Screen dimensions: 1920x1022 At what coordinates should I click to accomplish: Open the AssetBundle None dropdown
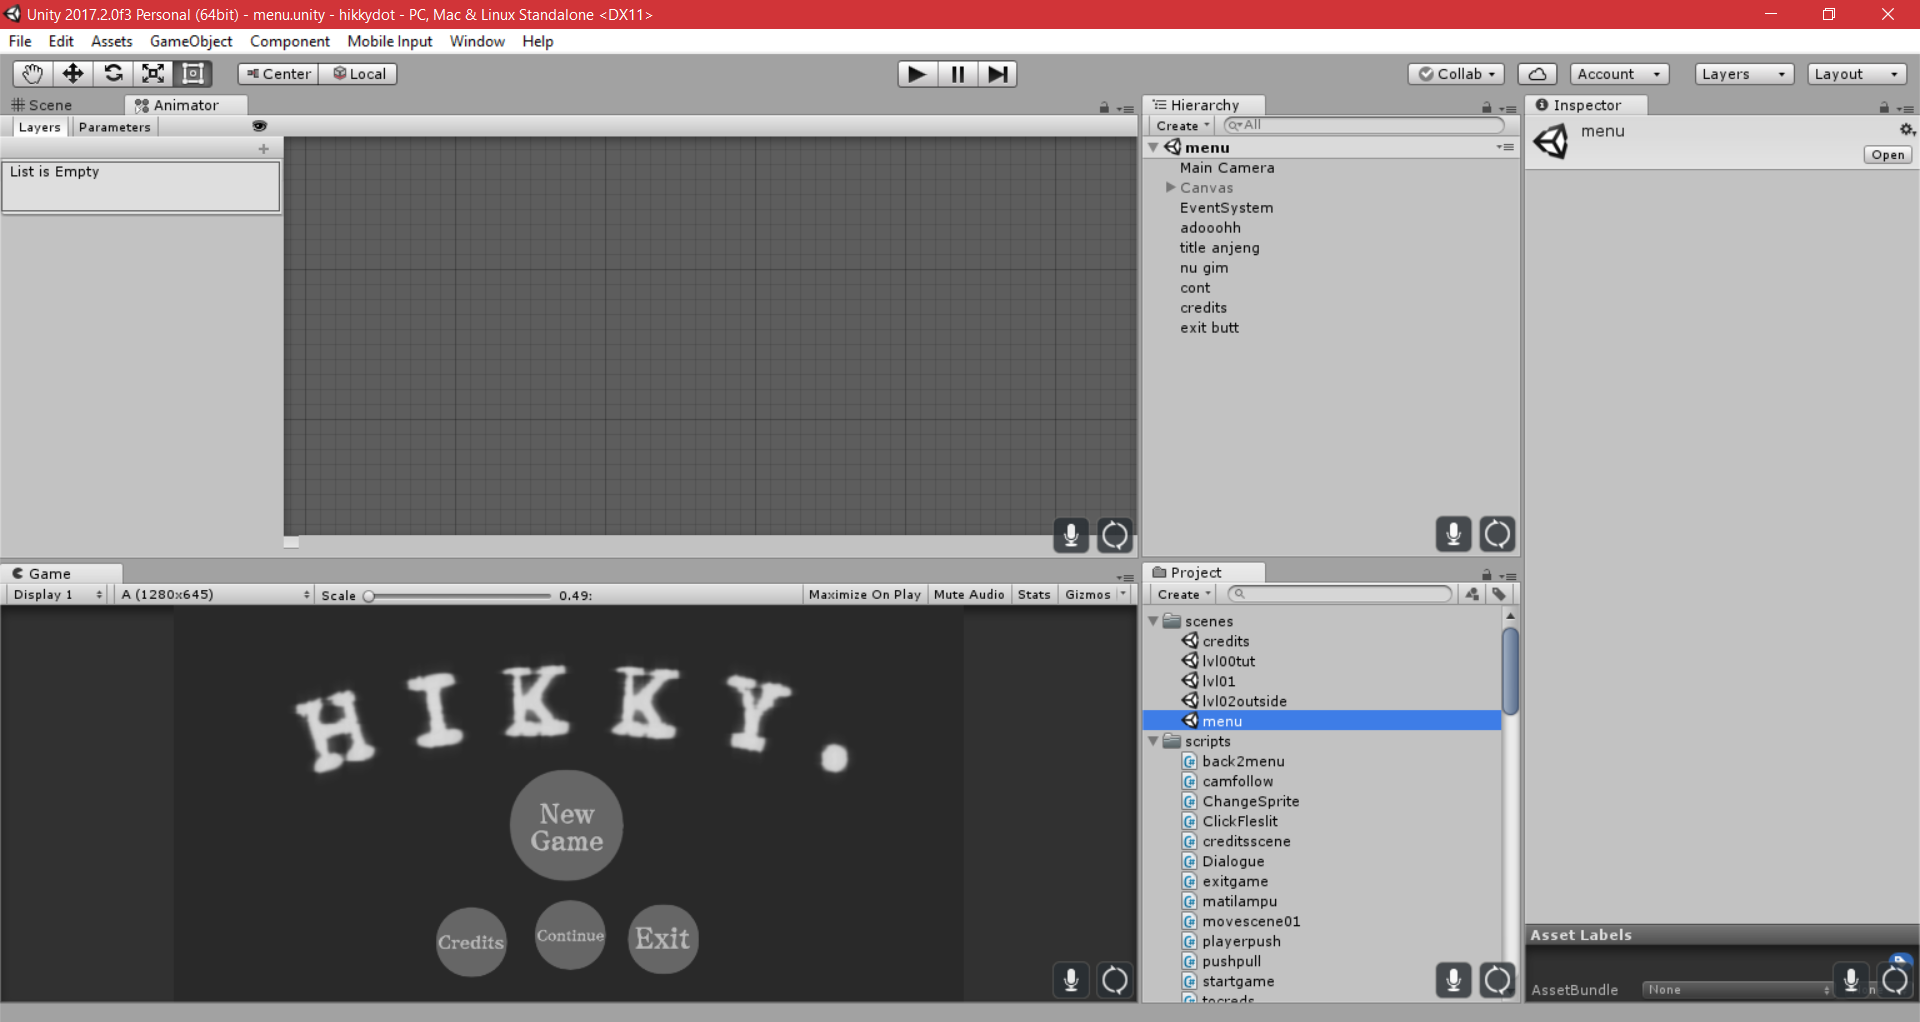pyautogui.click(x=1737, y=989)
